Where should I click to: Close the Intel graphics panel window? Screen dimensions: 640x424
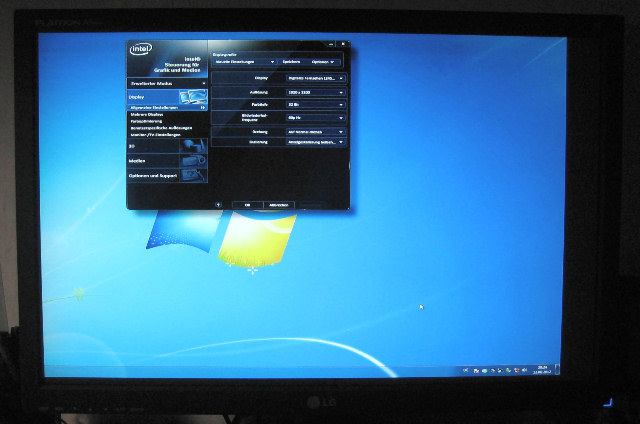[x=343, y=44]
